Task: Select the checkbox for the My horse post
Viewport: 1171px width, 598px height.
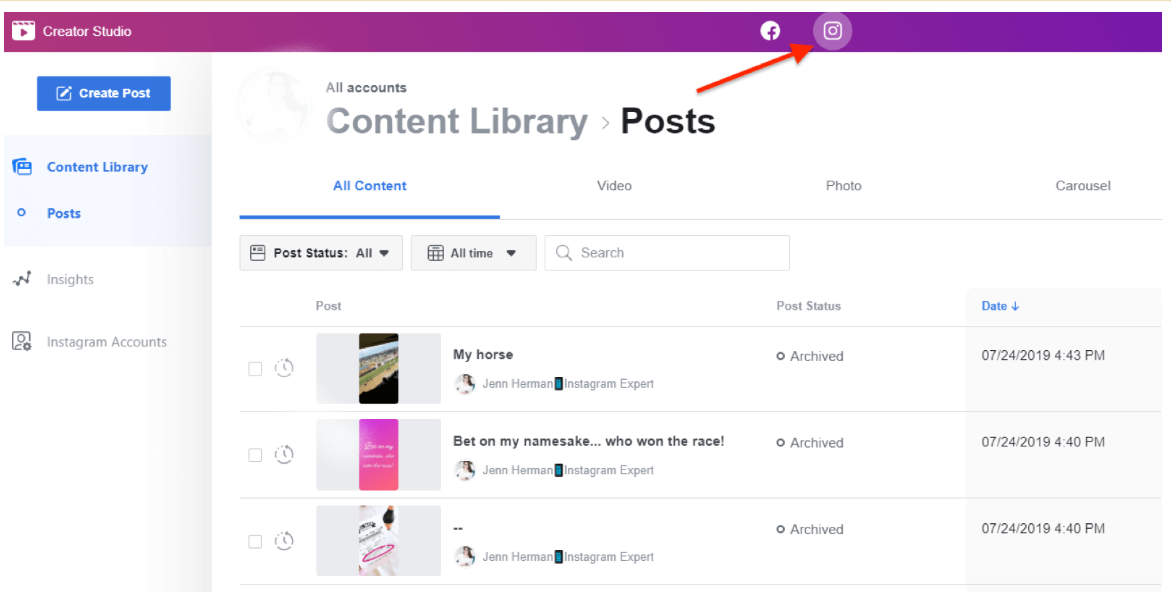Action: pyautogui.click(x=254, y=368)
